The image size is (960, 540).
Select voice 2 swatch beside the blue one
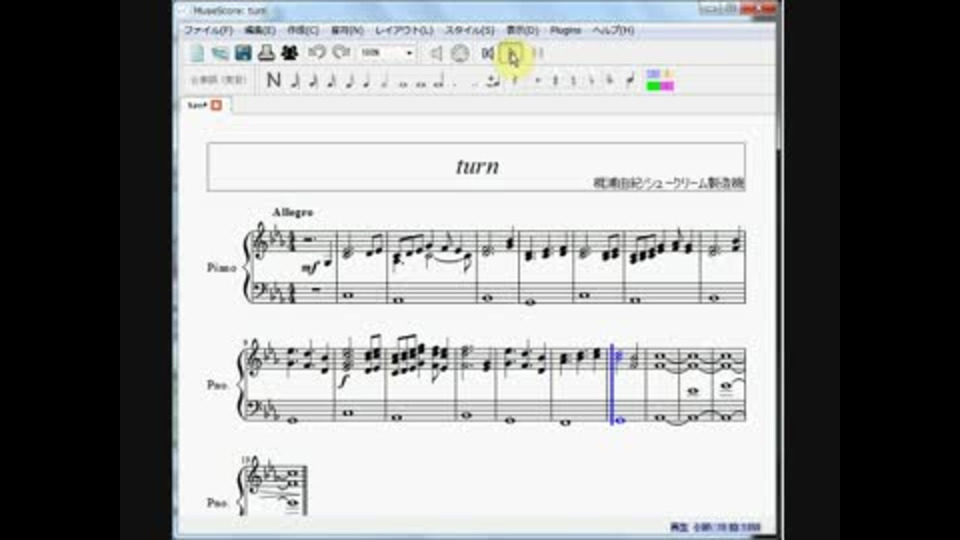point(667,75)
